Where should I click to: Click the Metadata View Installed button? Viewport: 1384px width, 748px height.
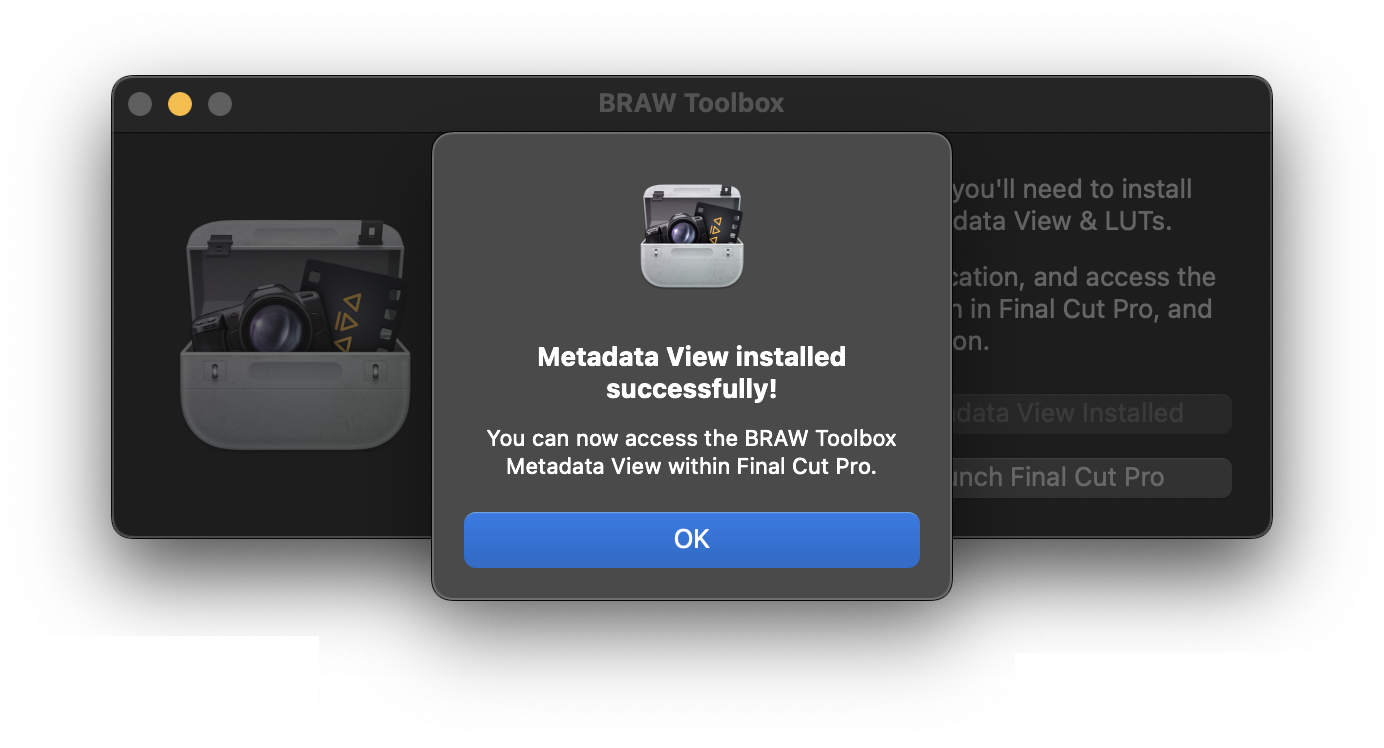(1090, 414)
